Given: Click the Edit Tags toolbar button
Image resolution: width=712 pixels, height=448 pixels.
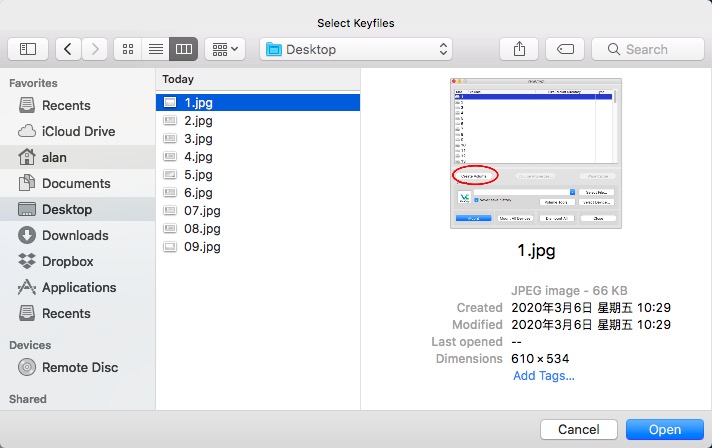Looking at the screenshot, I should 565,49.
